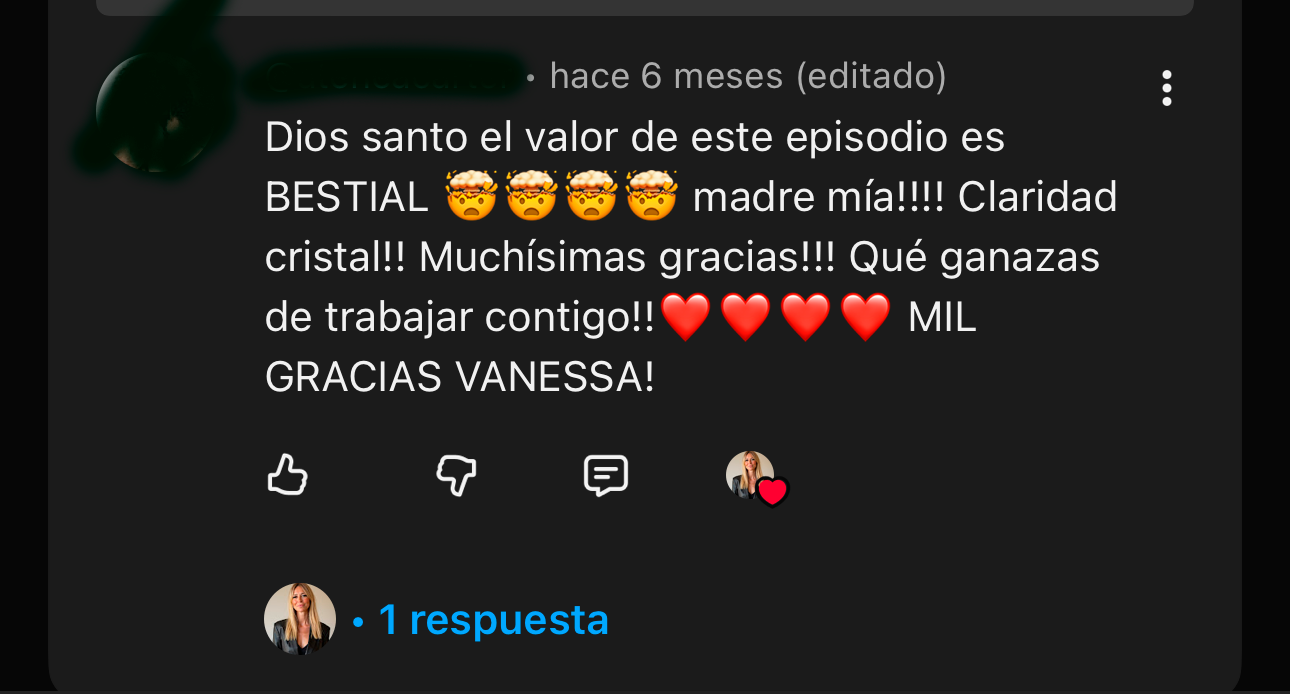Open the three-dot comment options menu
This screenshot has height=694, width=1290.
click(x=1166, y=88)
